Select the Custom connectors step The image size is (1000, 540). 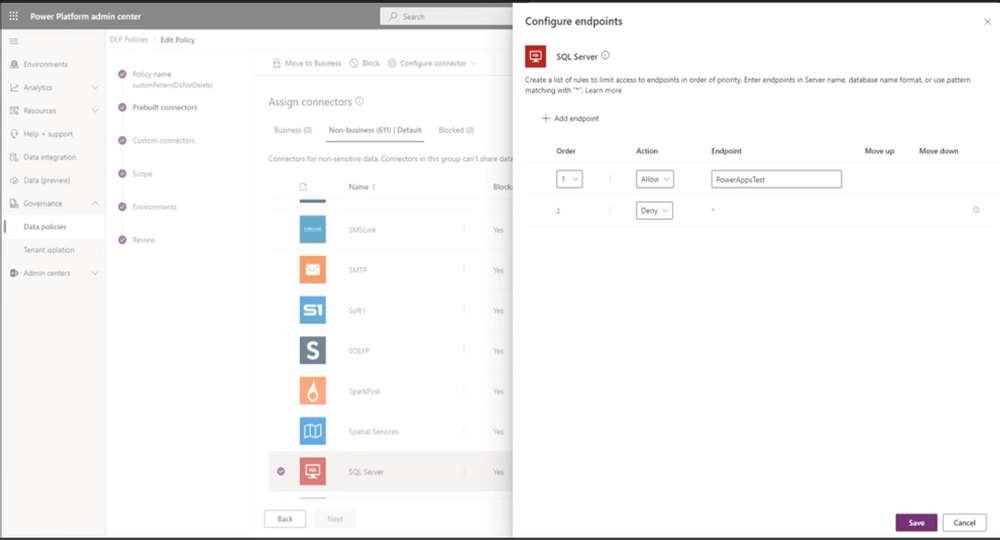pos(163,140)
